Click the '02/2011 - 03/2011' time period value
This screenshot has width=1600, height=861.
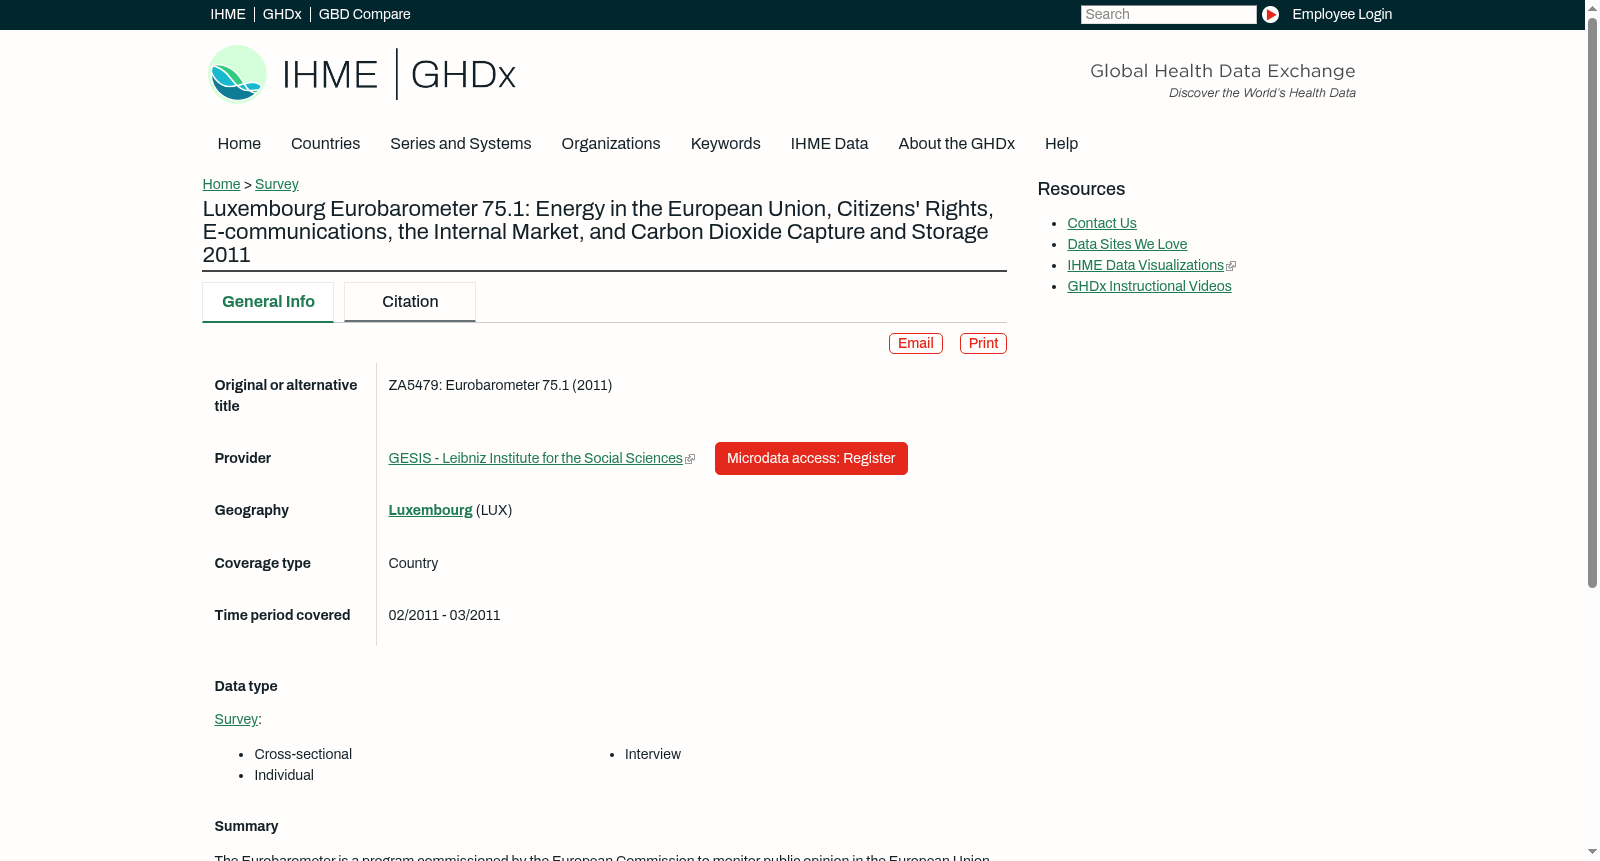(444, 615)
